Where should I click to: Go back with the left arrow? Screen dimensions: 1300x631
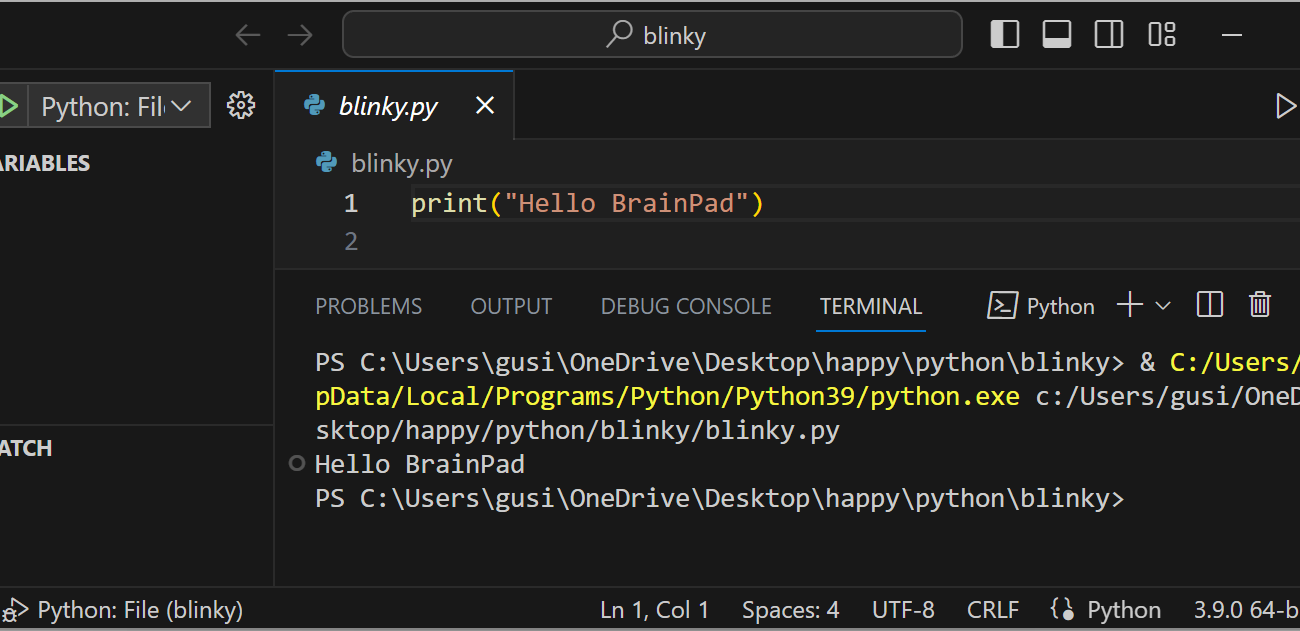coord(247,35)
